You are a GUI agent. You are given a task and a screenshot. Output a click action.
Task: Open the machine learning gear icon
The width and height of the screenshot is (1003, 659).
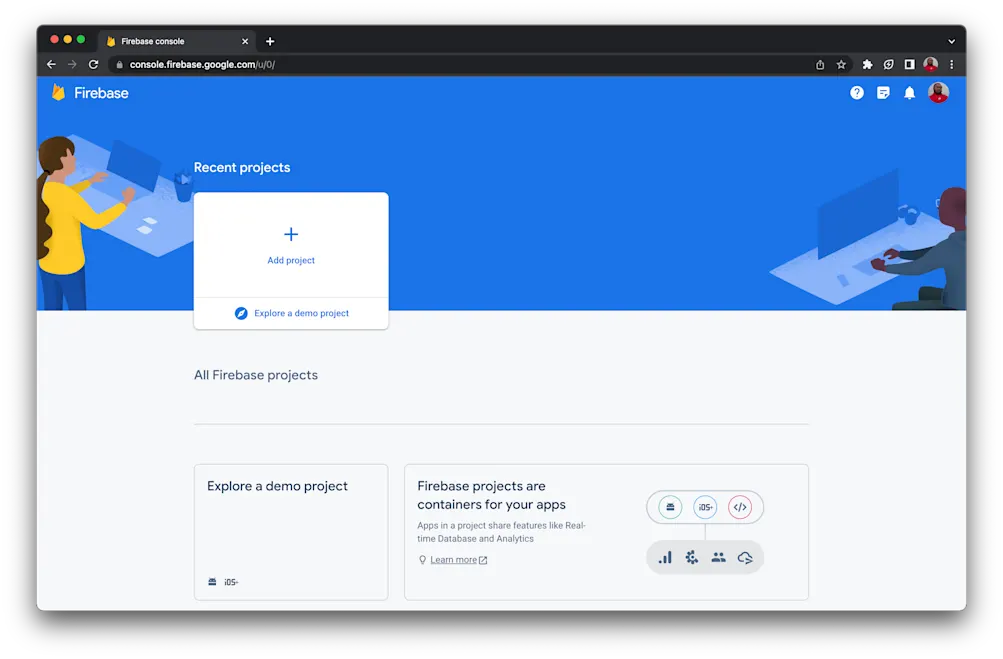pyautogui.click(x=691, y=557)
